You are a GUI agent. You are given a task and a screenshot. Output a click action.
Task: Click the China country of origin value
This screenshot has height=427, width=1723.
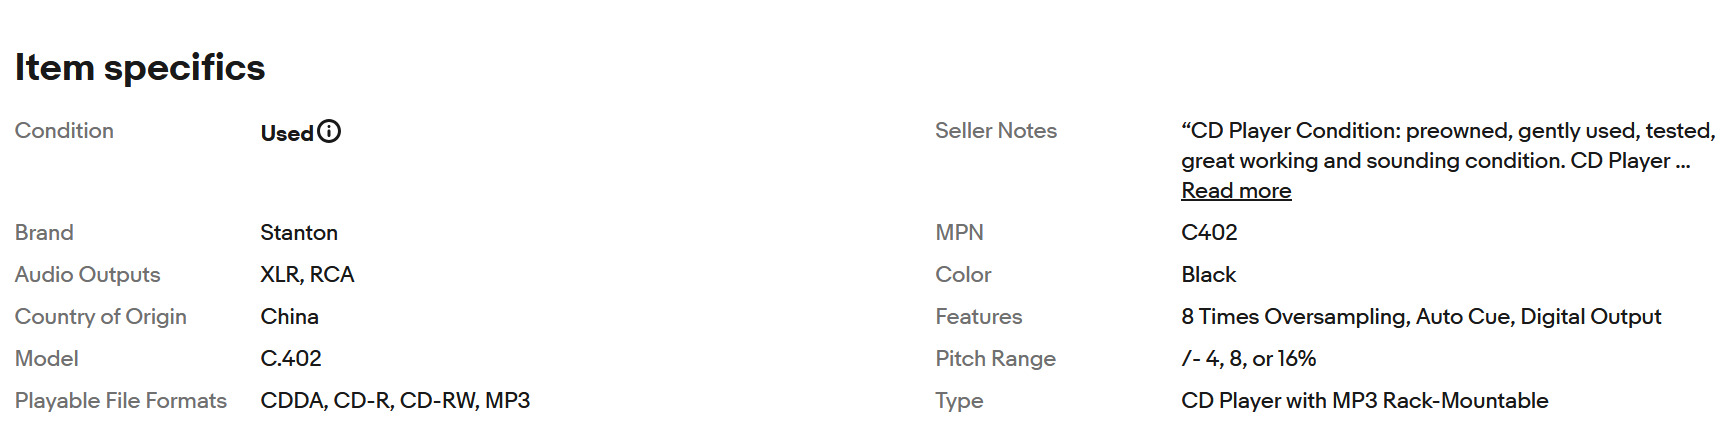289,317
